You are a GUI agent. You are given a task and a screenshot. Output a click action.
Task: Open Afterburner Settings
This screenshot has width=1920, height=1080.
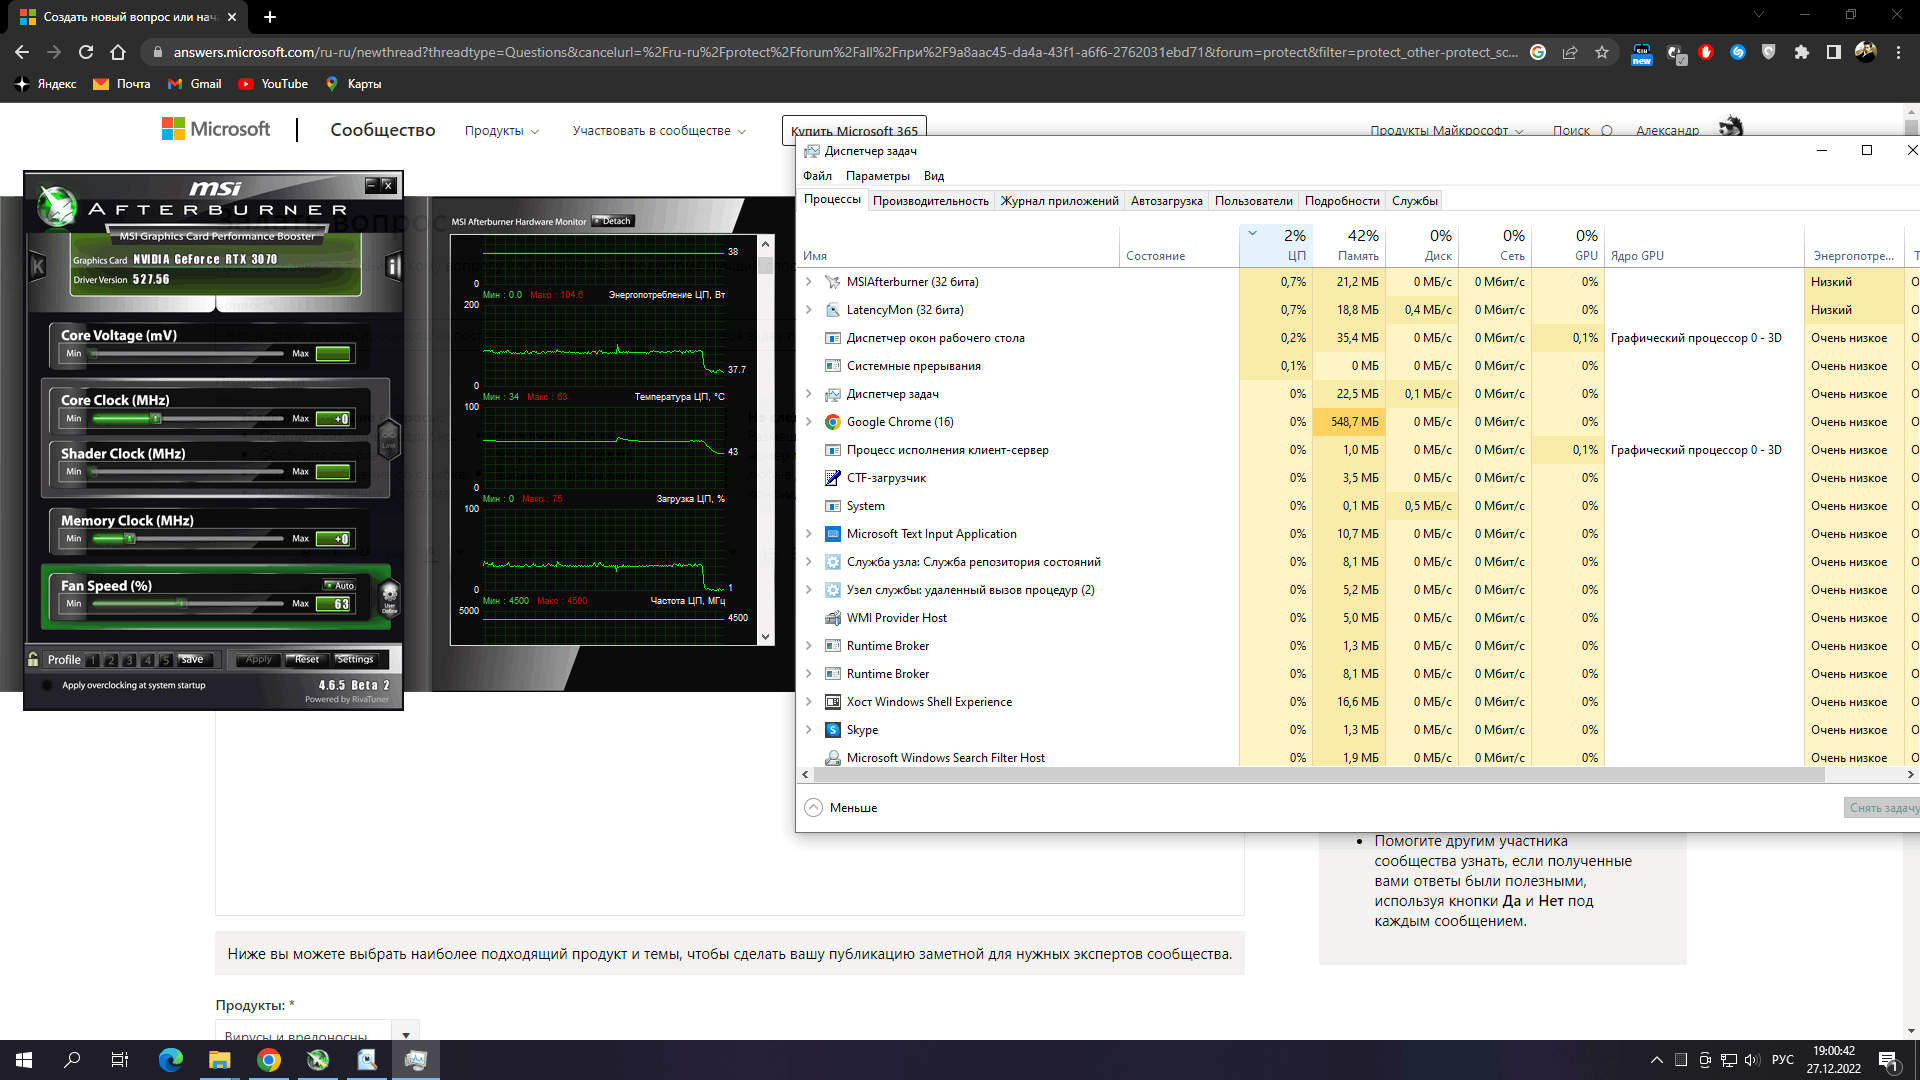tap(355, 659)
